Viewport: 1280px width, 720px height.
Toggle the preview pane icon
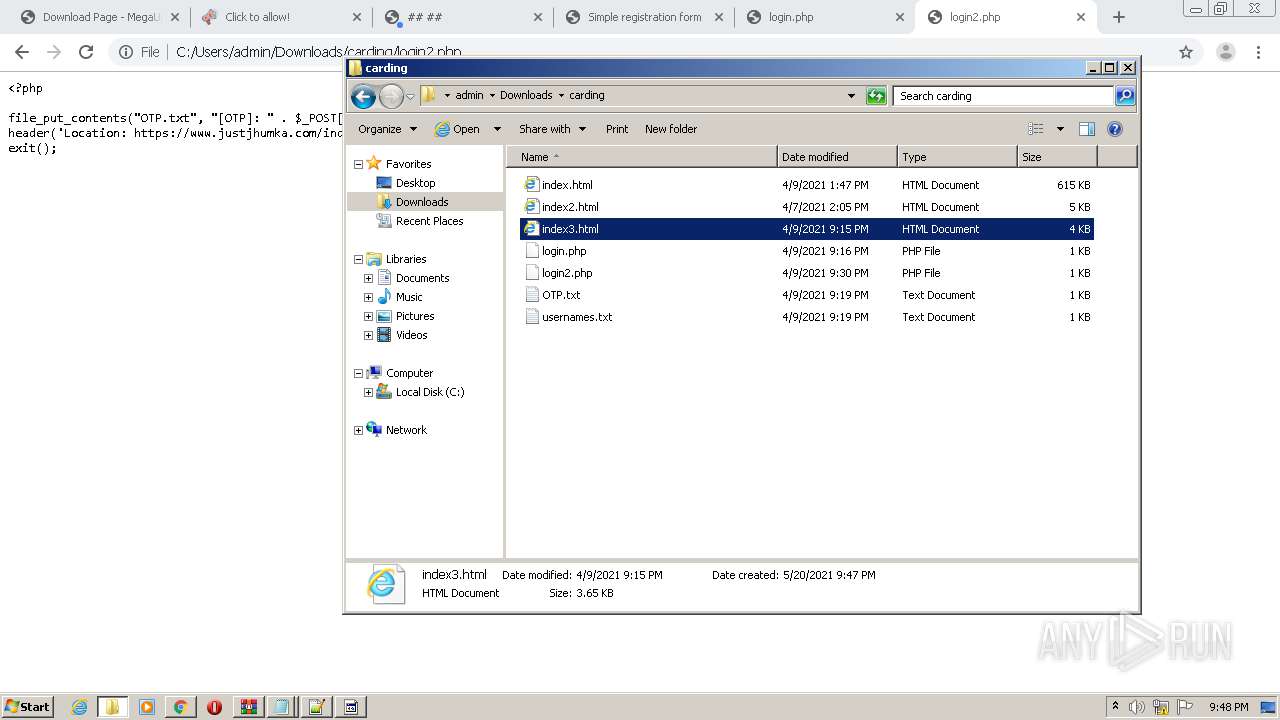point(1087,129)
